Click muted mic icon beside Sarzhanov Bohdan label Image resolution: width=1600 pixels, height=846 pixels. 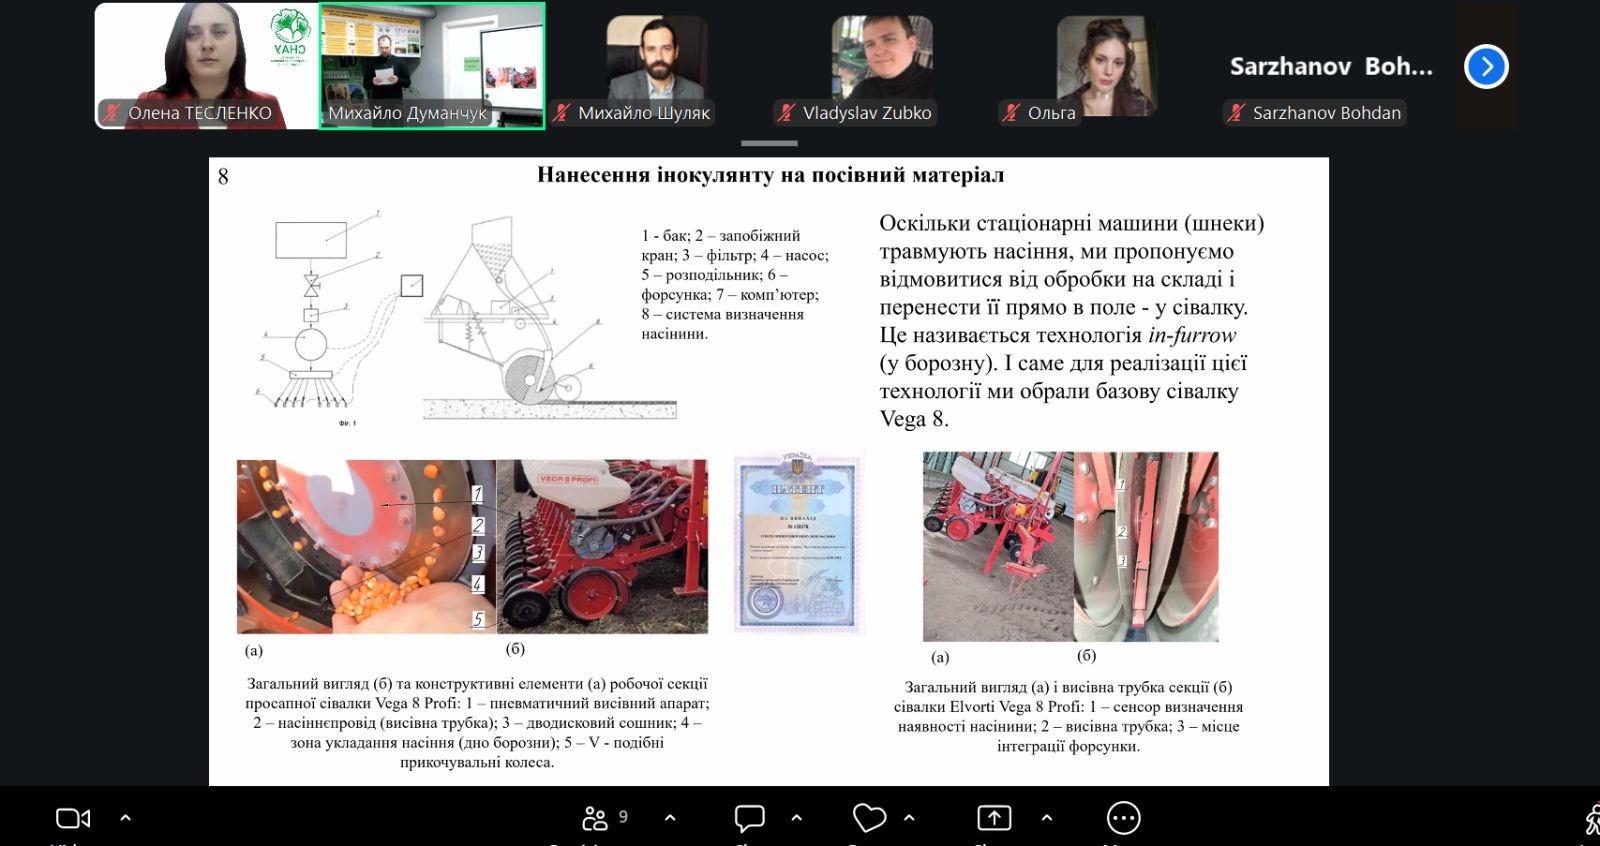pos(1238,113)
